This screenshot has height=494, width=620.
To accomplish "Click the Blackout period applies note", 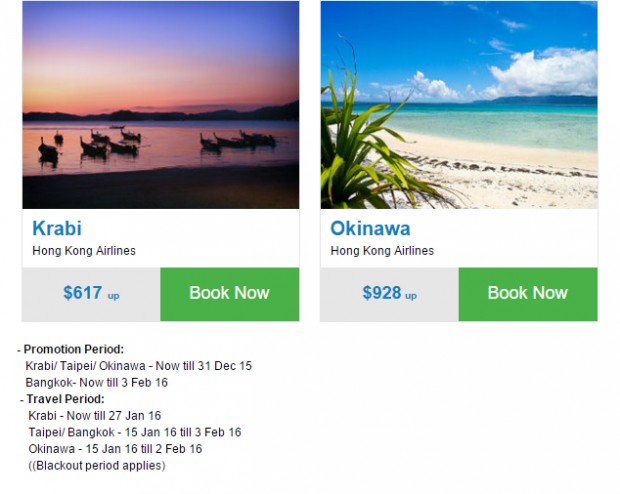I will click(97, 466).
